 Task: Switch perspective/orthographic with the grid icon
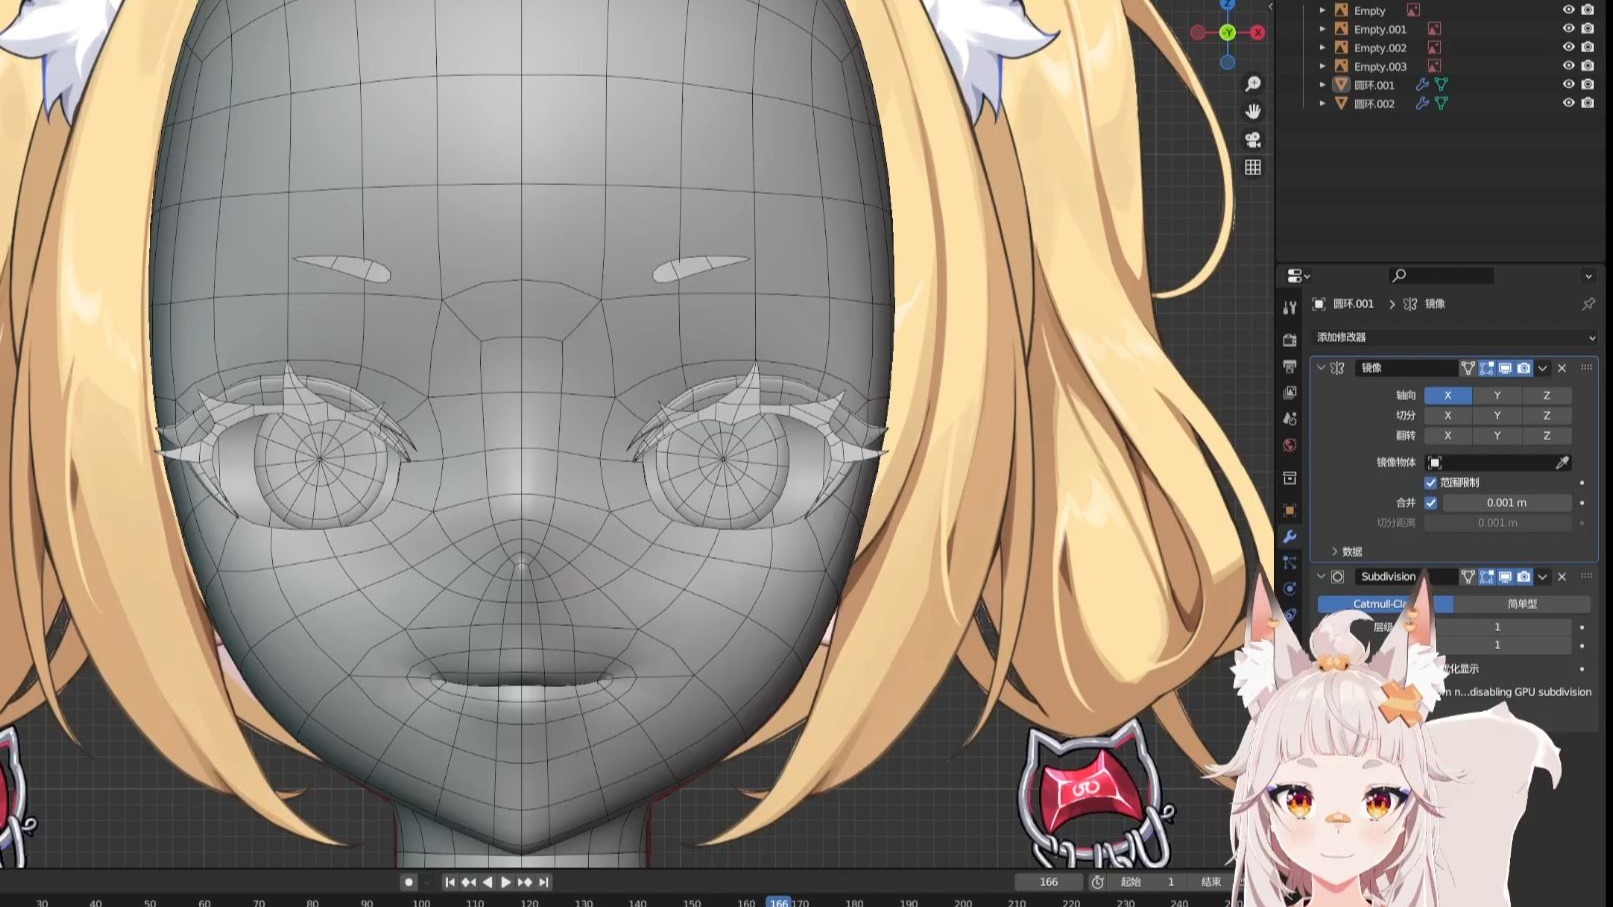[1253, 168]
